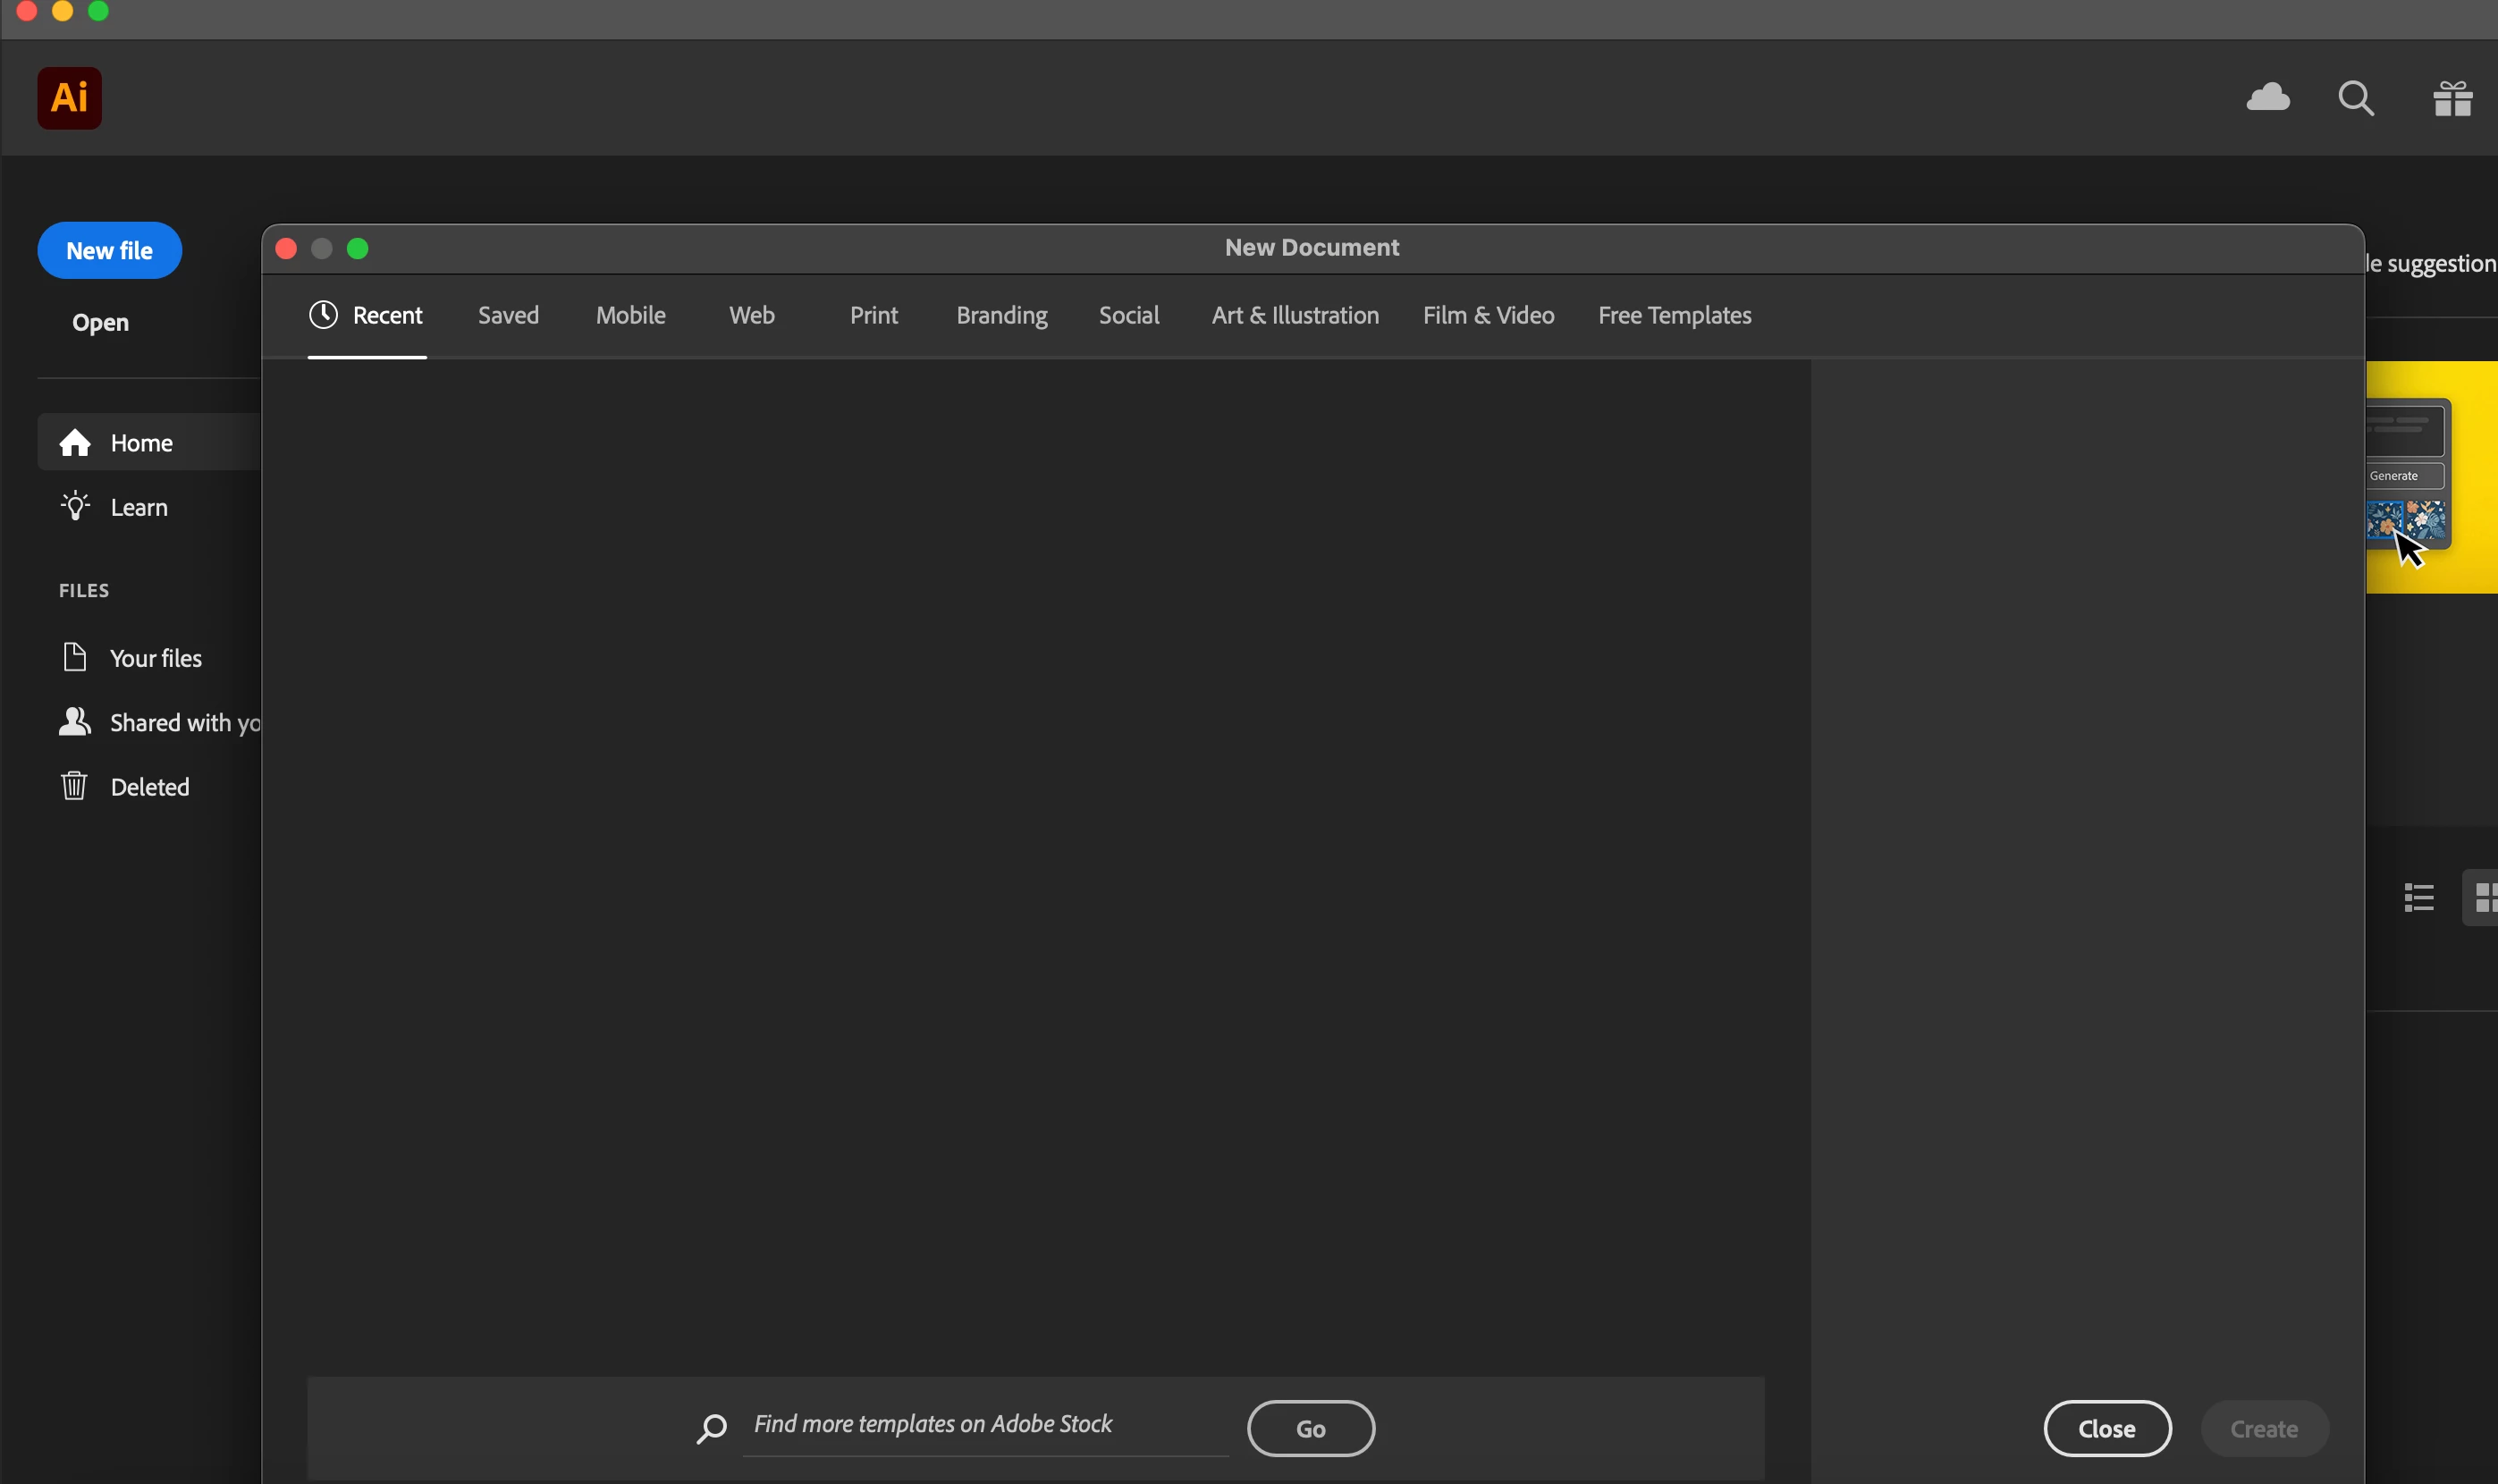Click the Adobe Stock search magnifier icon
Screen dimensions: 2498x1484
point(711,1428)
